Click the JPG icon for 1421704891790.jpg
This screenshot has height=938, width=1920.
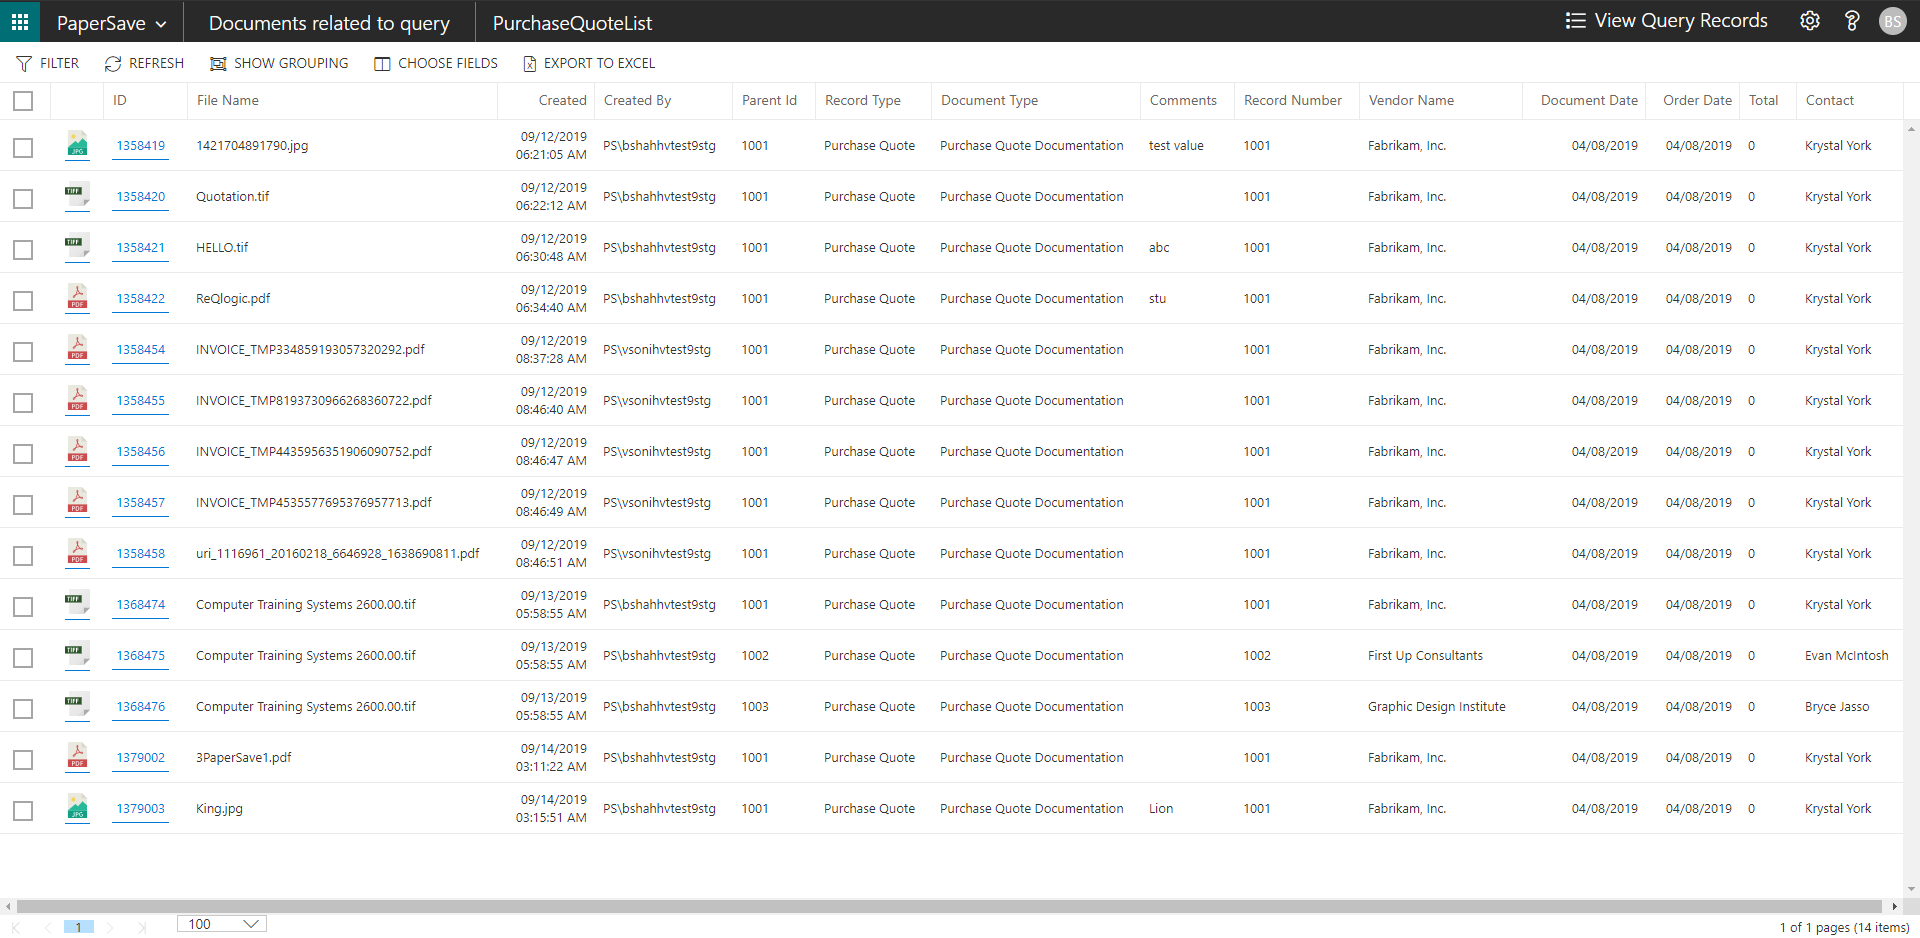(77, 145)
